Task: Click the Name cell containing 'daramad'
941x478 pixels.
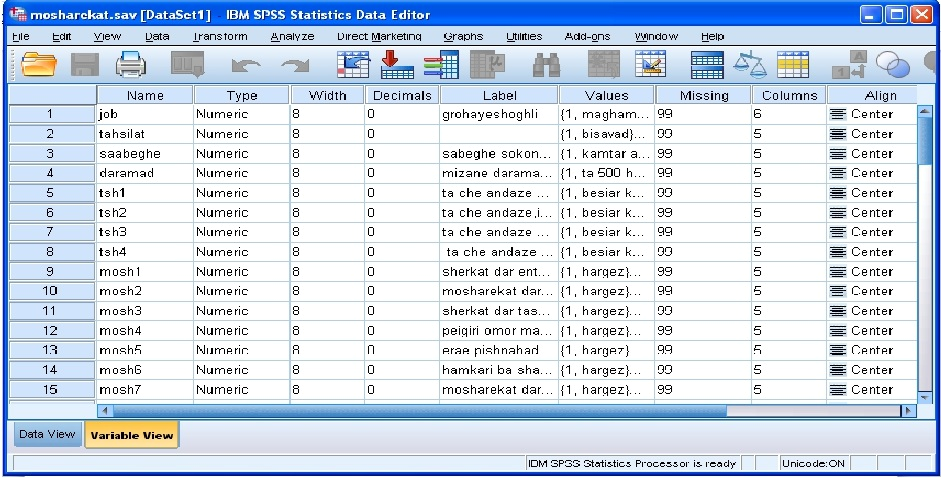Action: click(143, 173)
